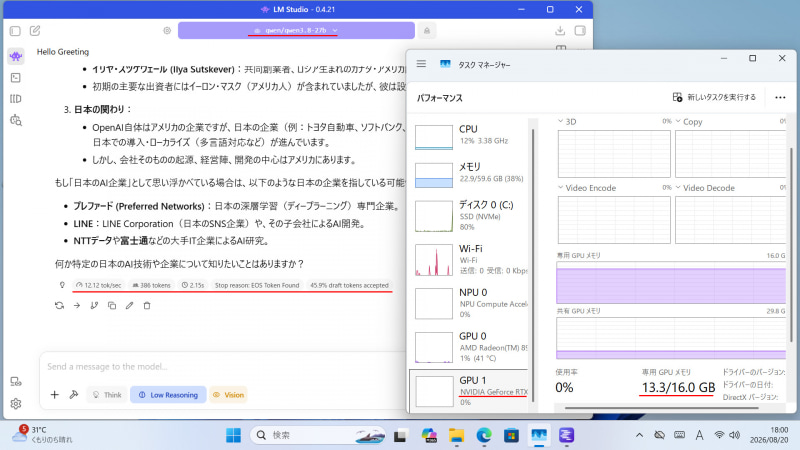Select CPU in Task Manager performance list
800x450 pixels.
(469, 136)
